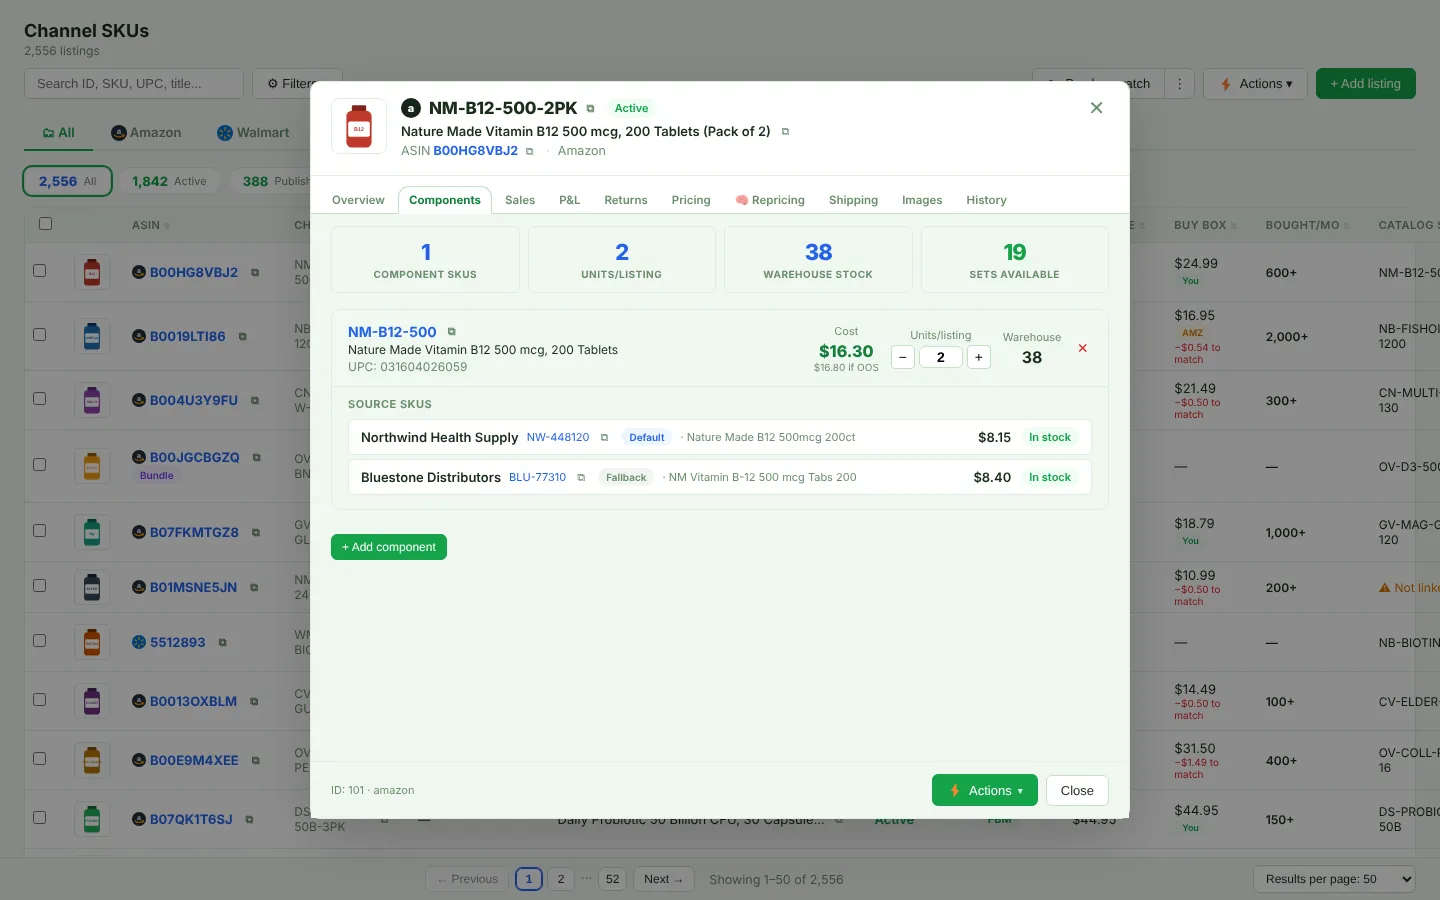Open the NM-B12-500 component link
Screen dimensions: 1440x900
[392, 332]
